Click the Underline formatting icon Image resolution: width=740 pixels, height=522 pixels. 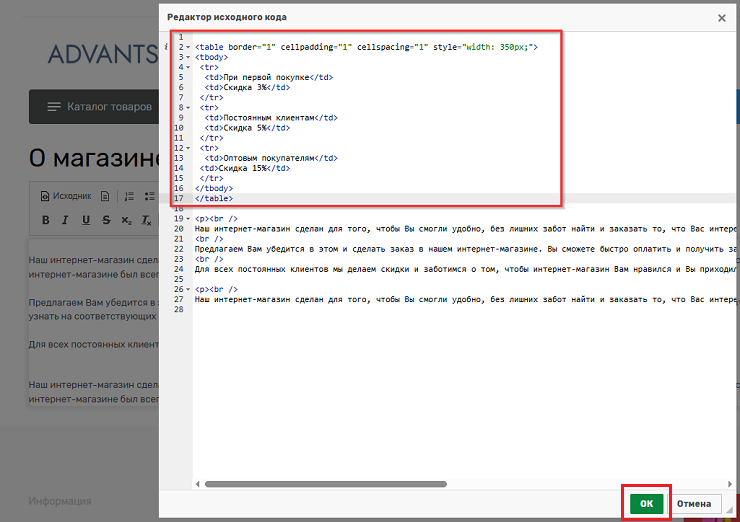(85, 220)
